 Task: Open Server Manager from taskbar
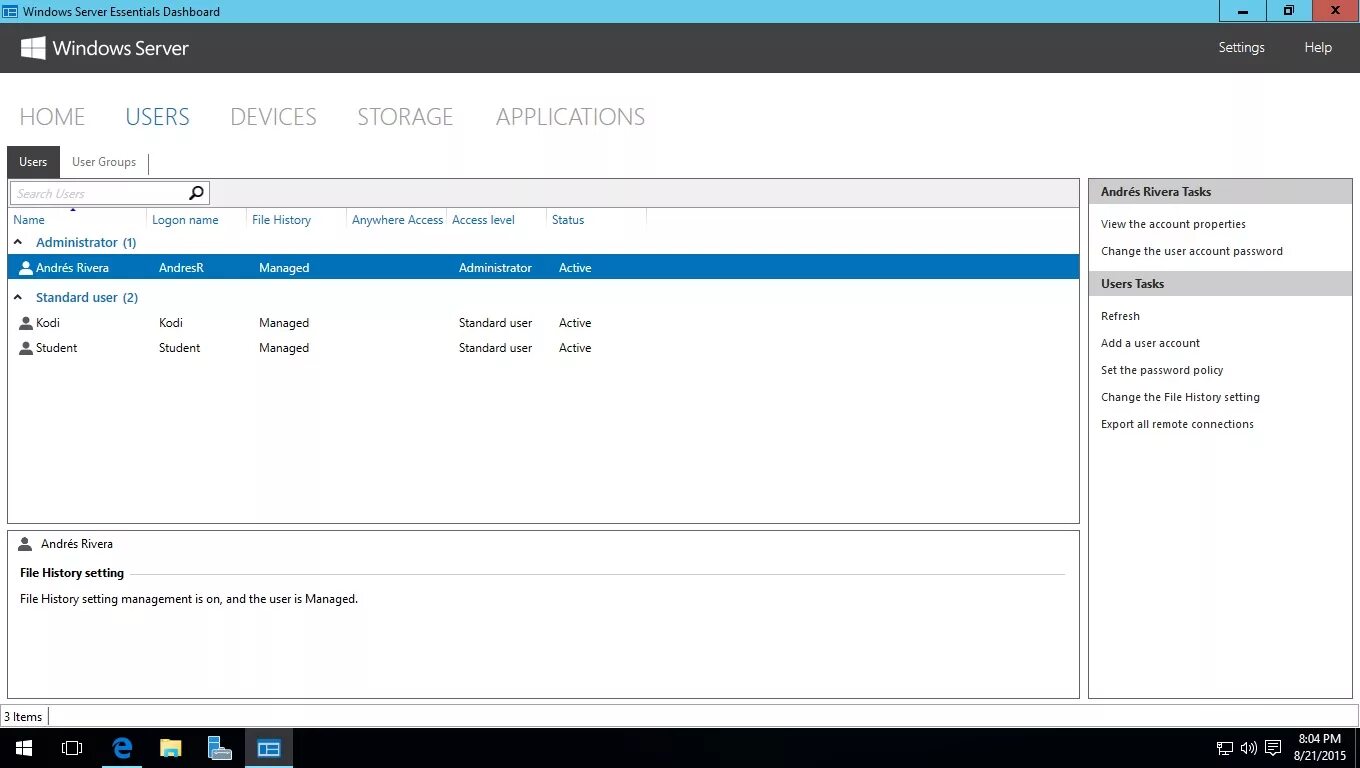tap(220, 748)
